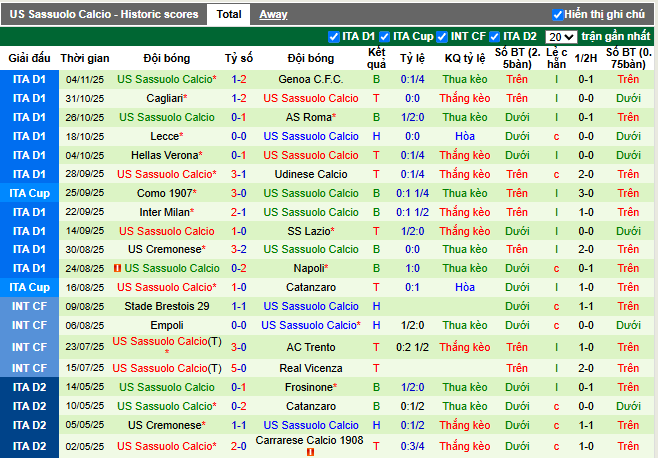Open Real Vicenza team link
This screenshot has height=458, width=658.
[x=311, y=368]
